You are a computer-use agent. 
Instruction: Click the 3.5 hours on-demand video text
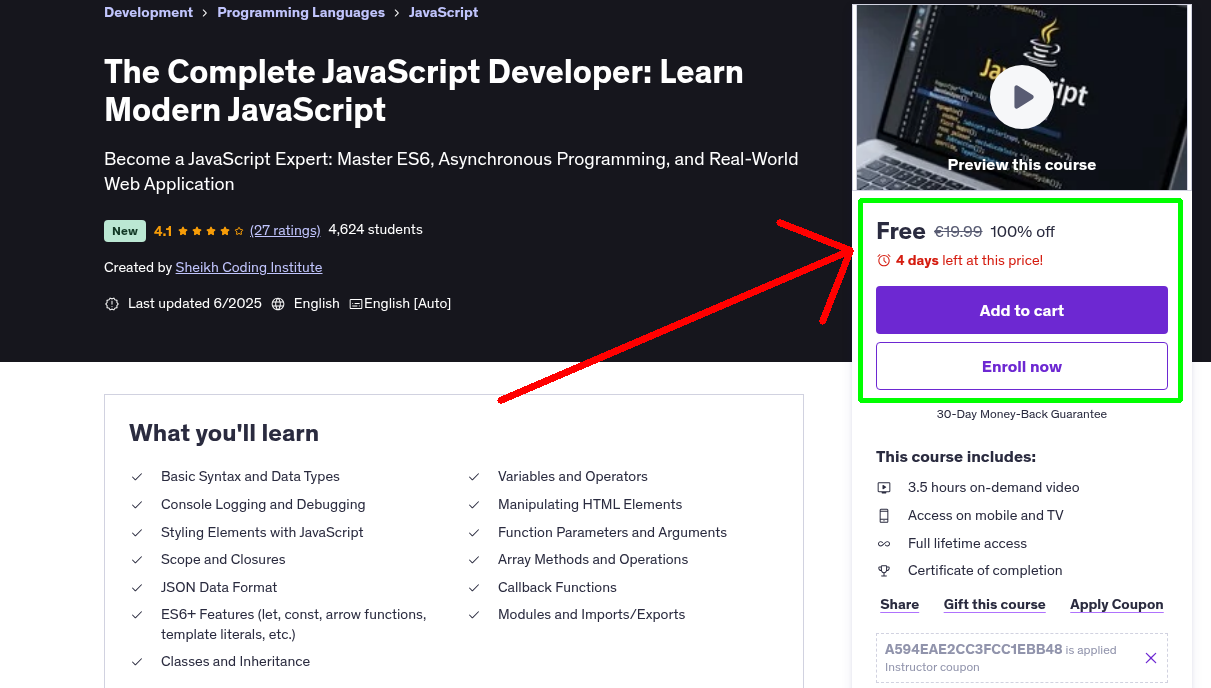tap(993, 488)
